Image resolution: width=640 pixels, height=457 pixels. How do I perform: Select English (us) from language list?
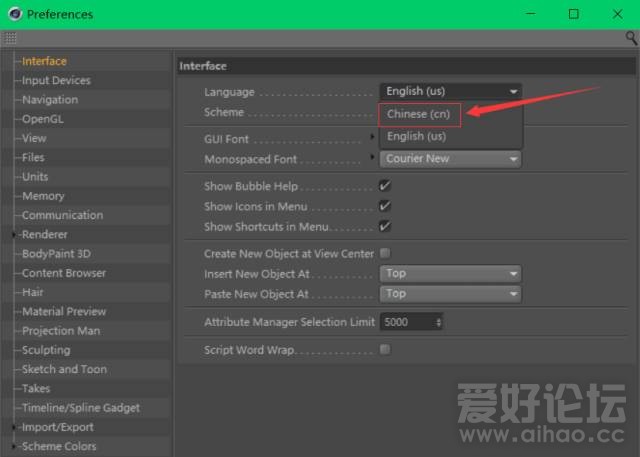coord(417,136)
